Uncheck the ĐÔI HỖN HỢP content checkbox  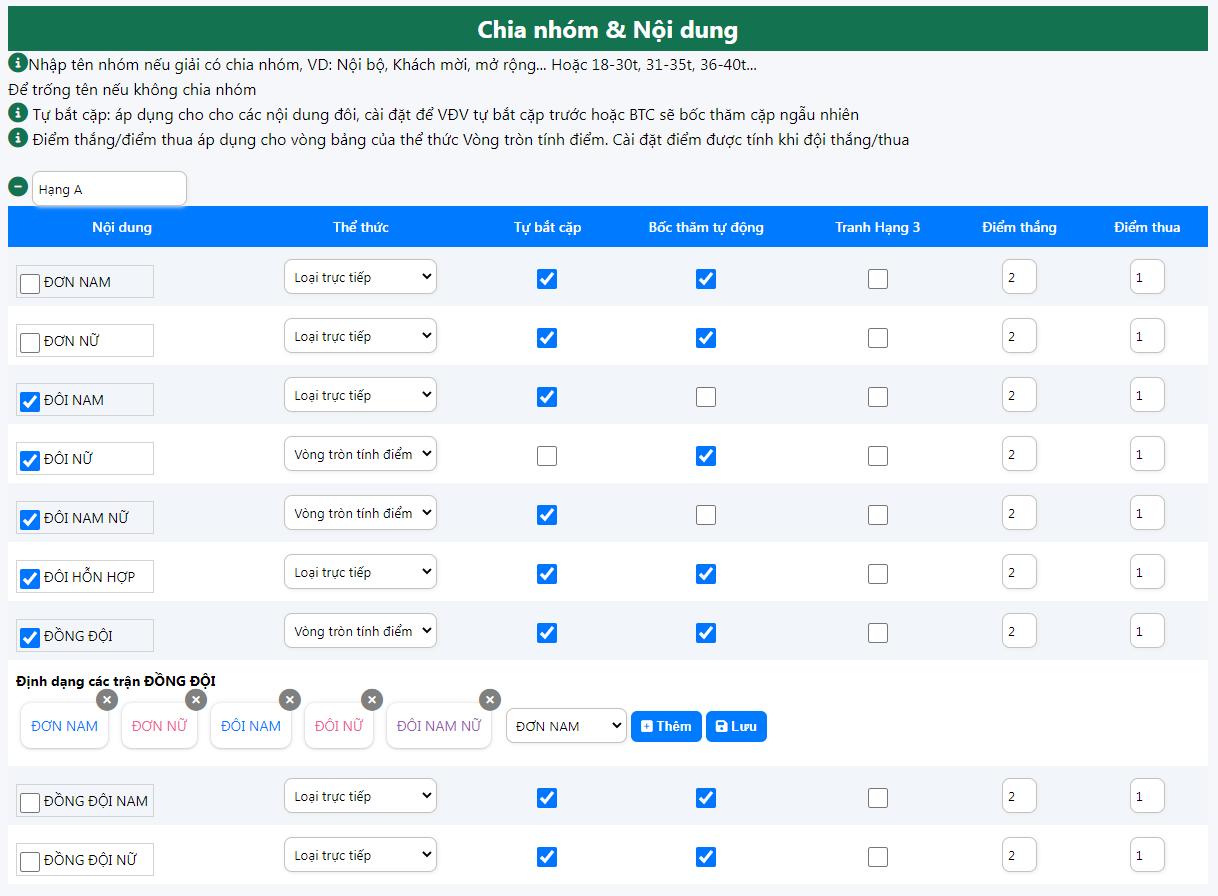click(30, 578)
